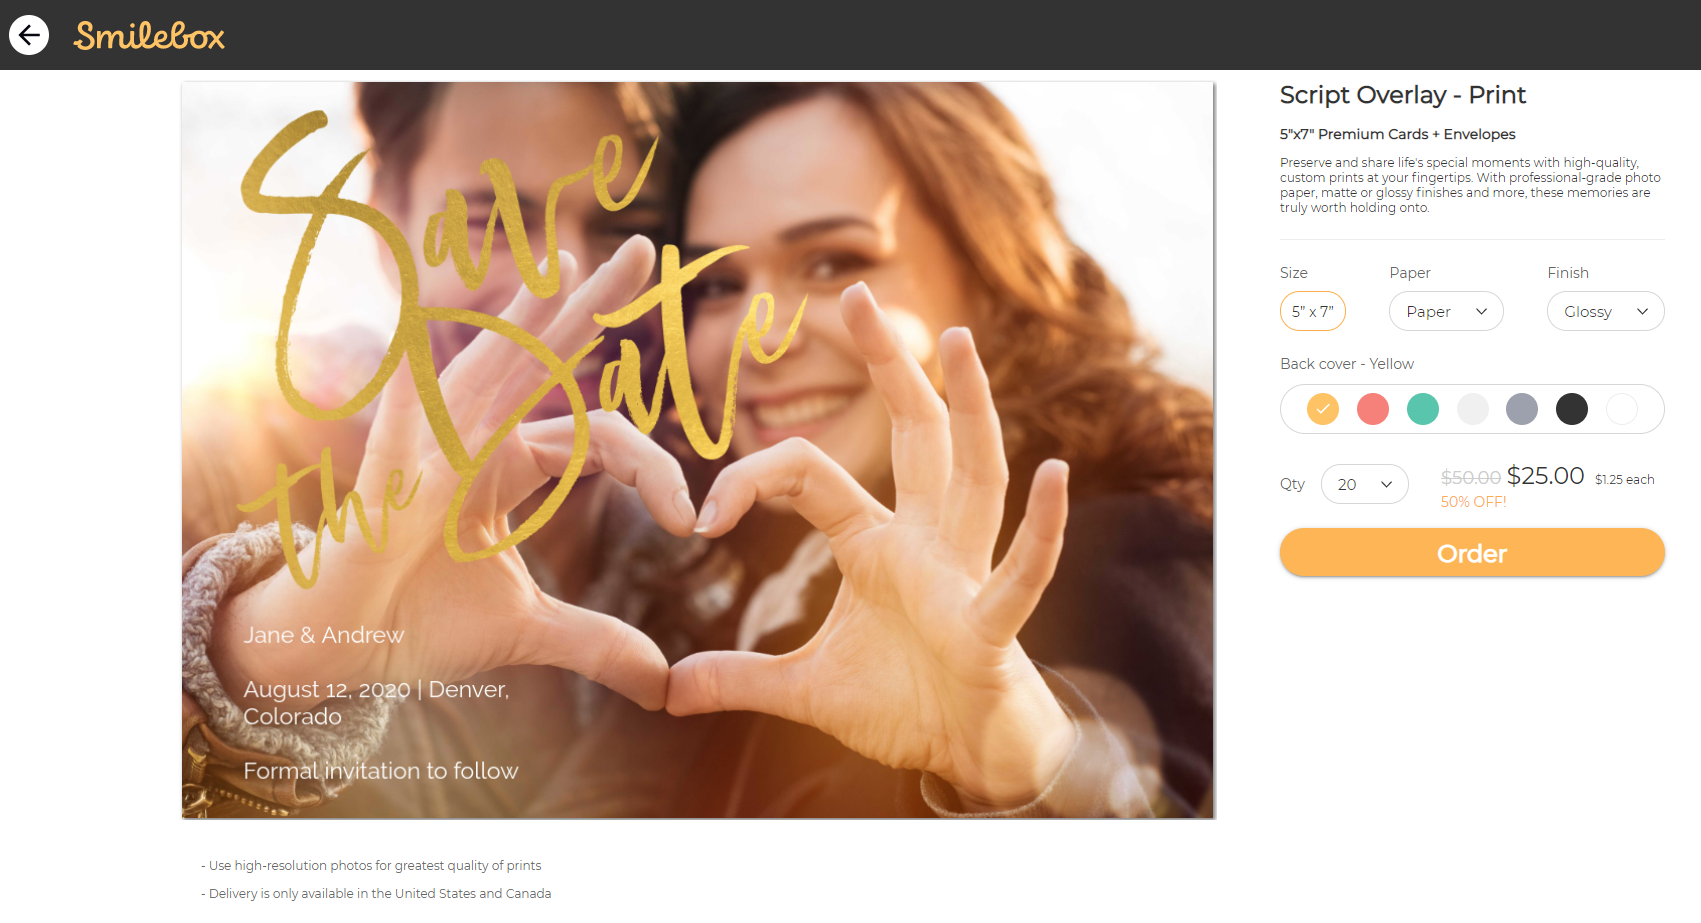Screen dimensions: 1701x923
Task: Select the black back cover color
Action: click(x=1572, y=409)
